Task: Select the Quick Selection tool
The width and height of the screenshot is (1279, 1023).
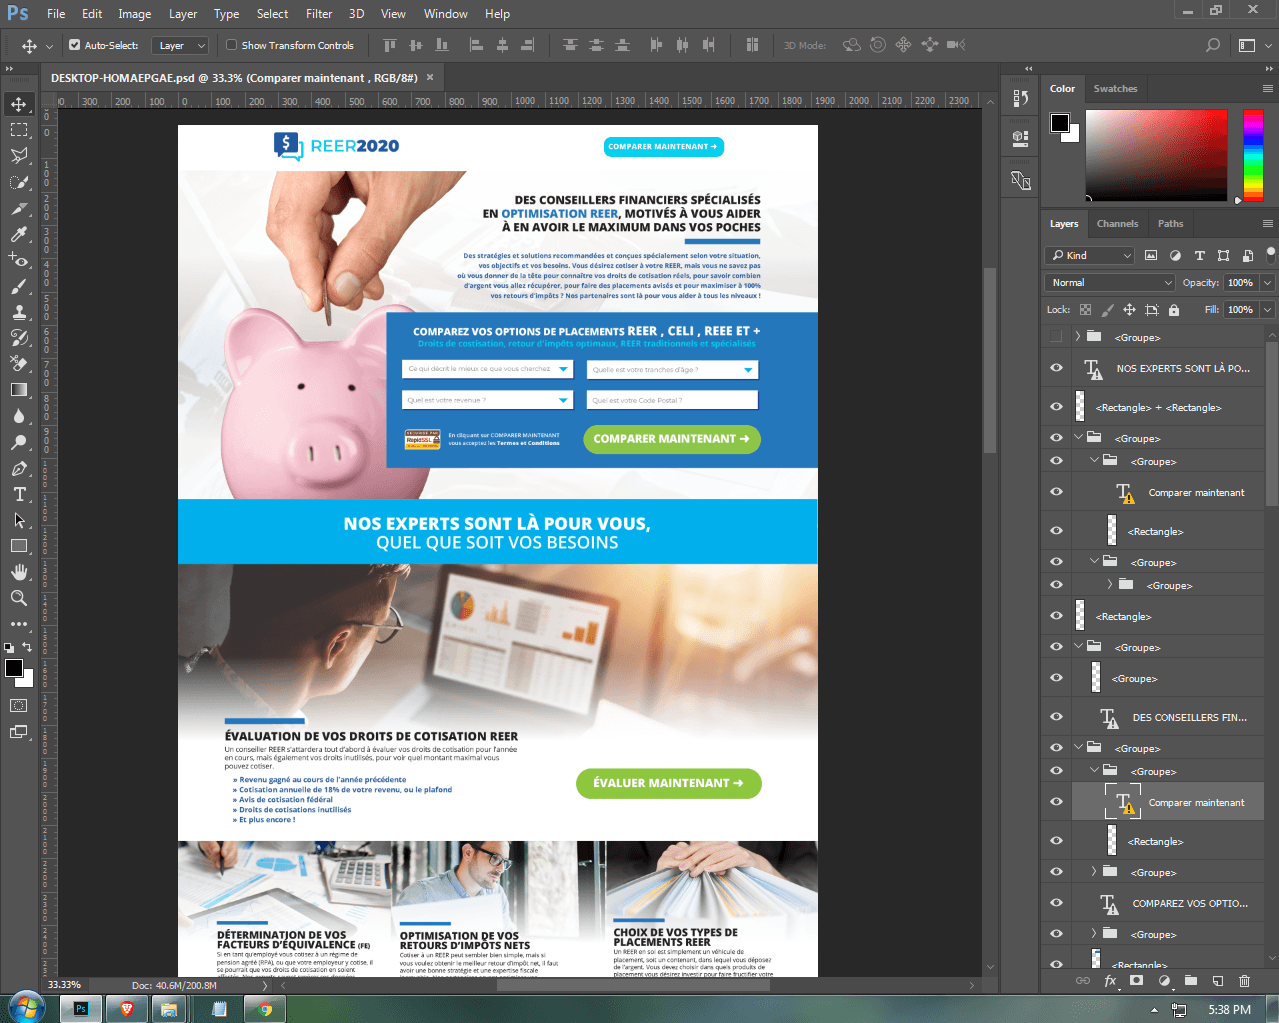Action: (19, 182)
